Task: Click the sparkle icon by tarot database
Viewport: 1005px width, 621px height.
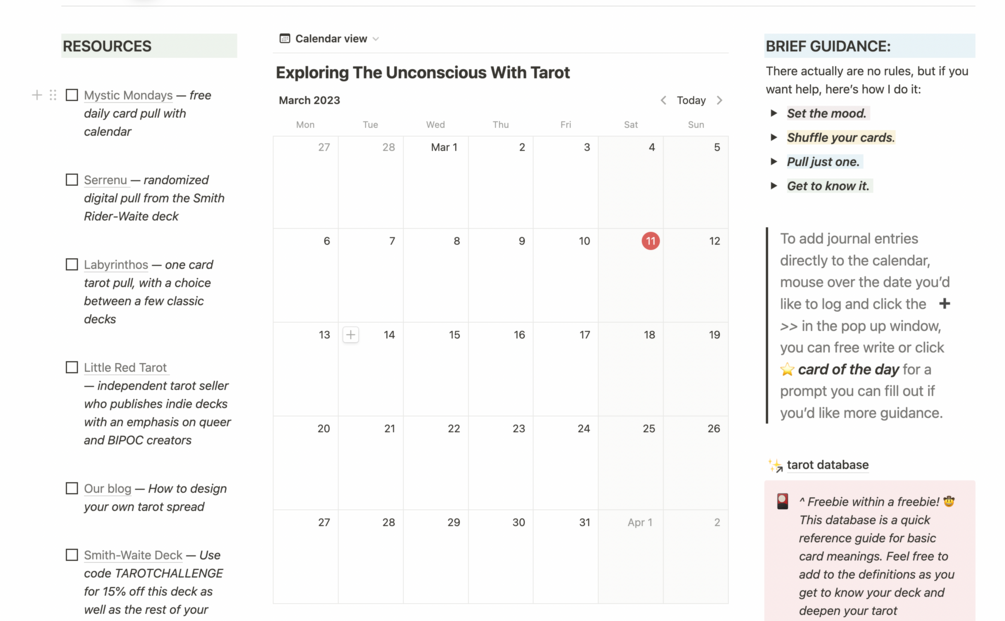Action: coord(775,465)
